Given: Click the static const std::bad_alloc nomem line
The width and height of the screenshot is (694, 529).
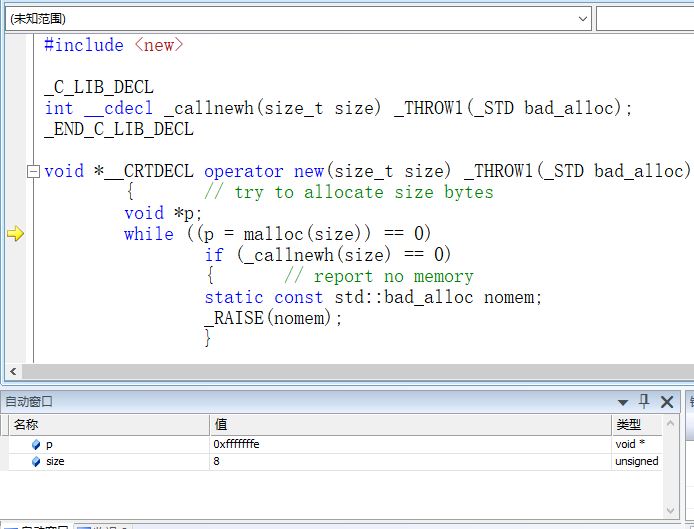Looking at the screenshot, I should click(373, 297).
